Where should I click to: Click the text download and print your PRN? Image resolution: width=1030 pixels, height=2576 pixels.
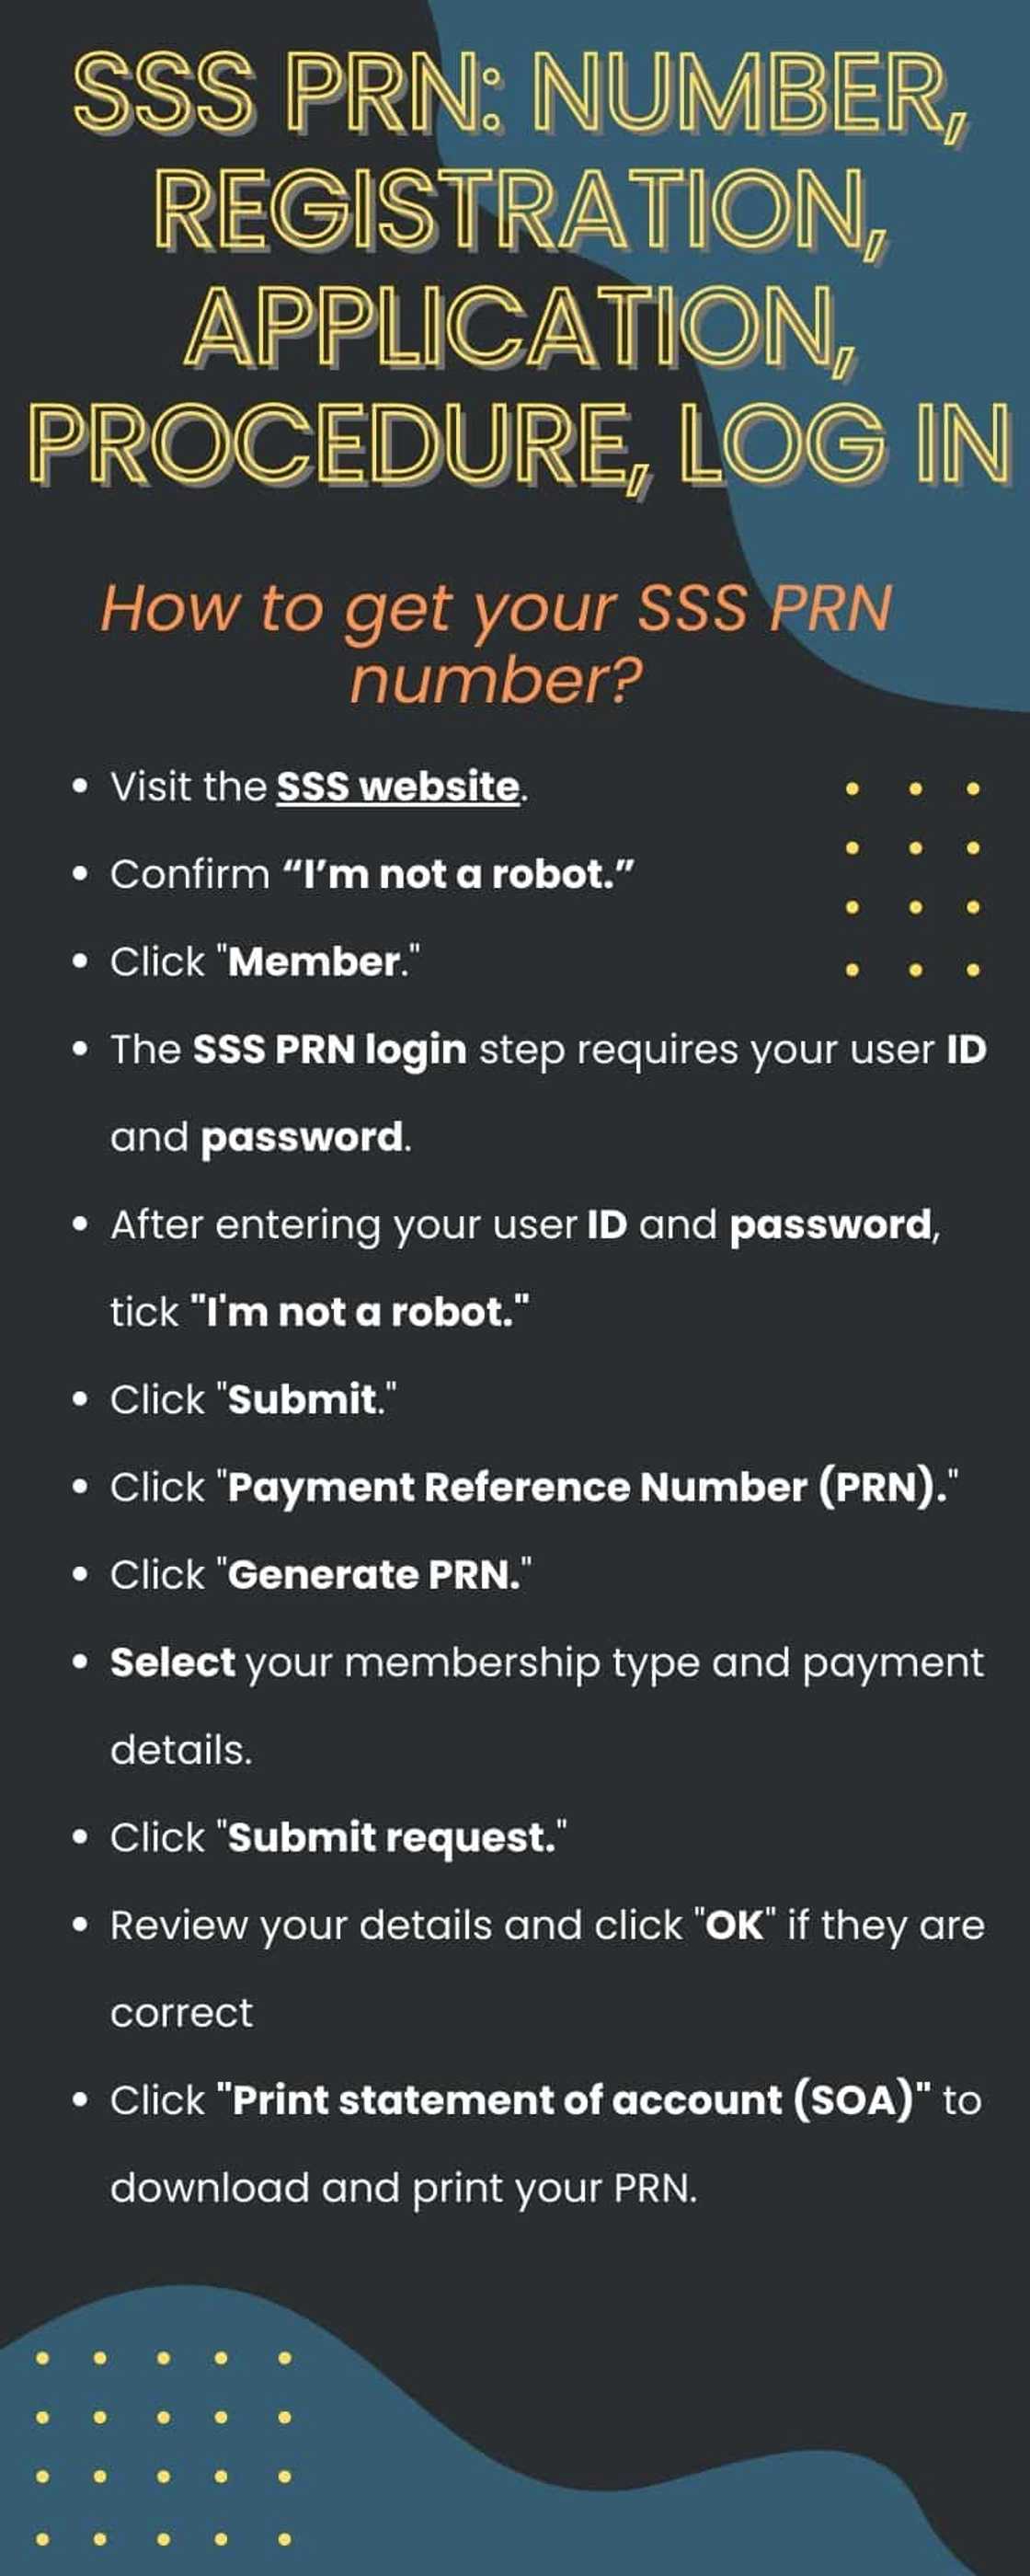coord(403,2188)
